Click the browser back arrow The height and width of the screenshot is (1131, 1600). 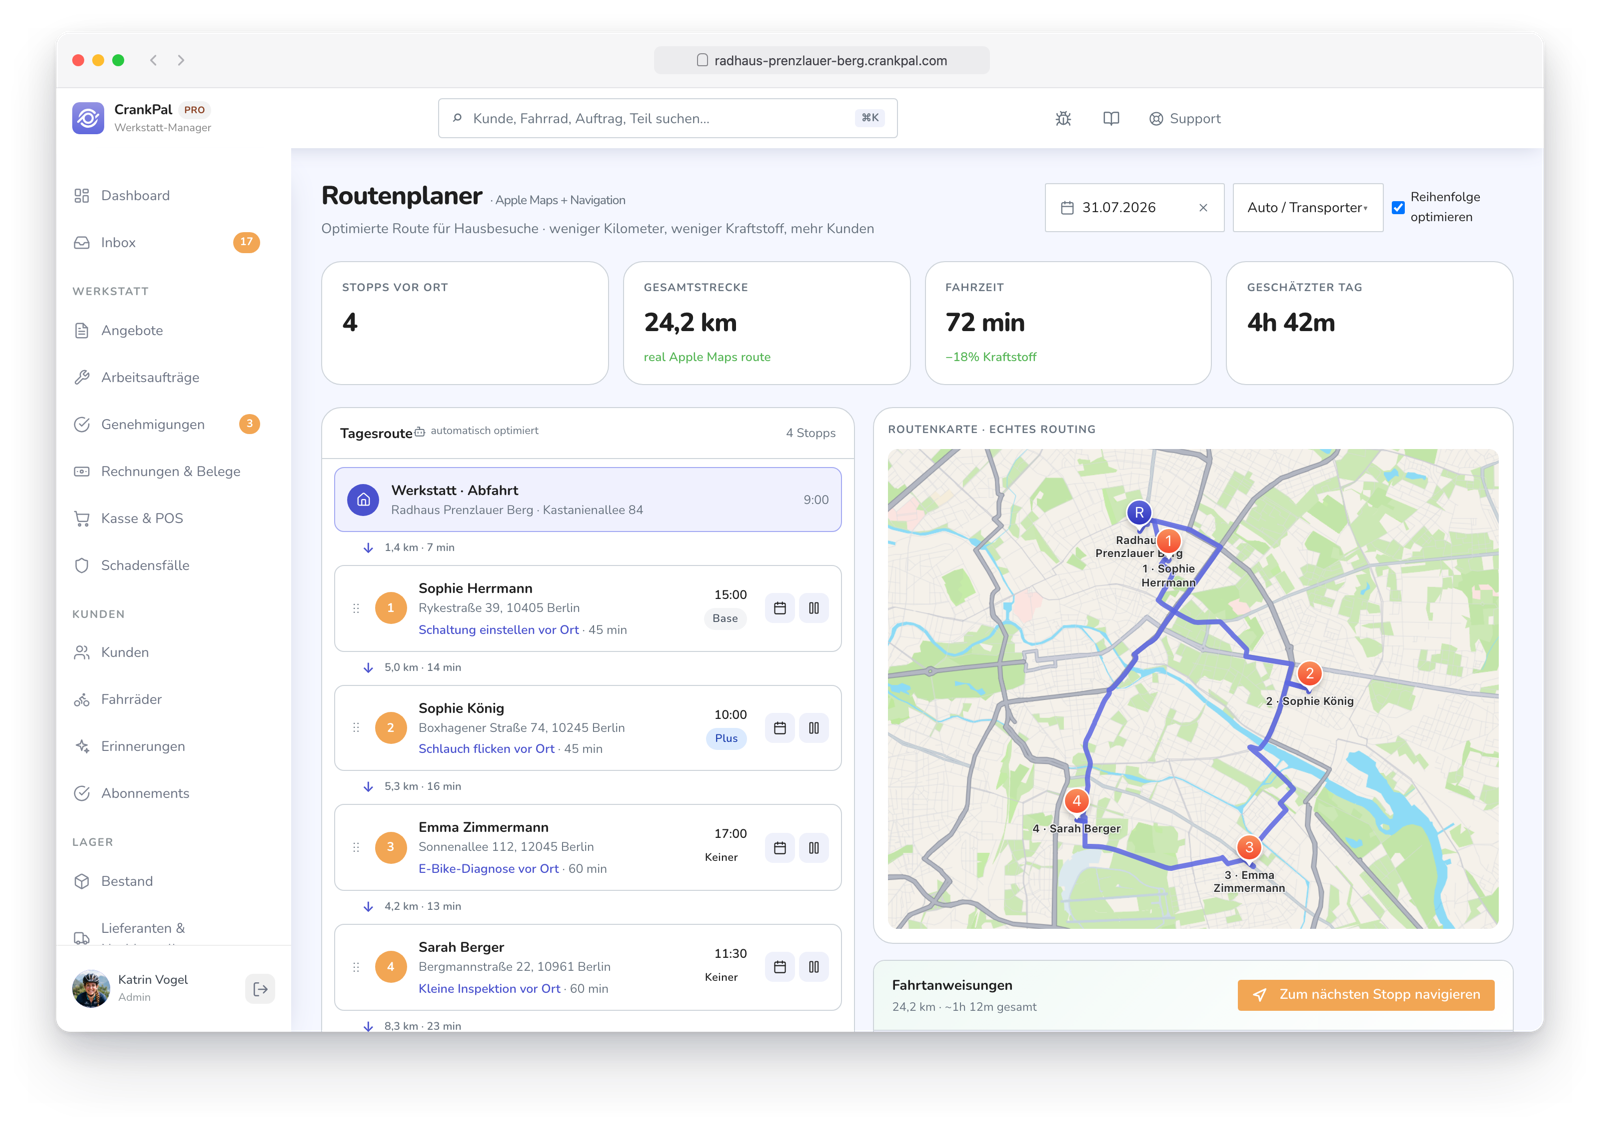point(154,60)
